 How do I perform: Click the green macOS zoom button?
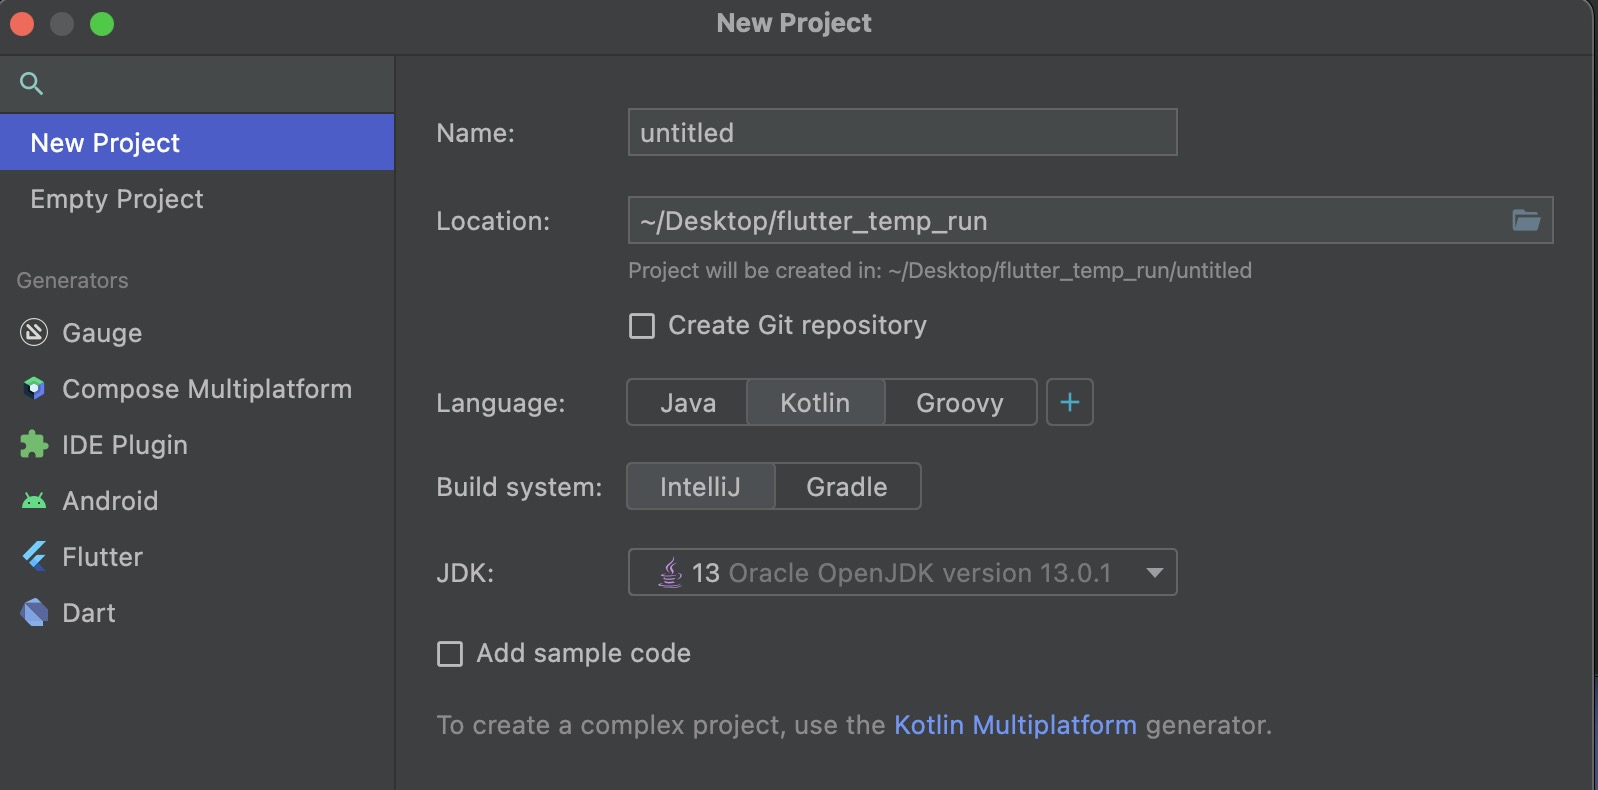click(x=102, y=24)
